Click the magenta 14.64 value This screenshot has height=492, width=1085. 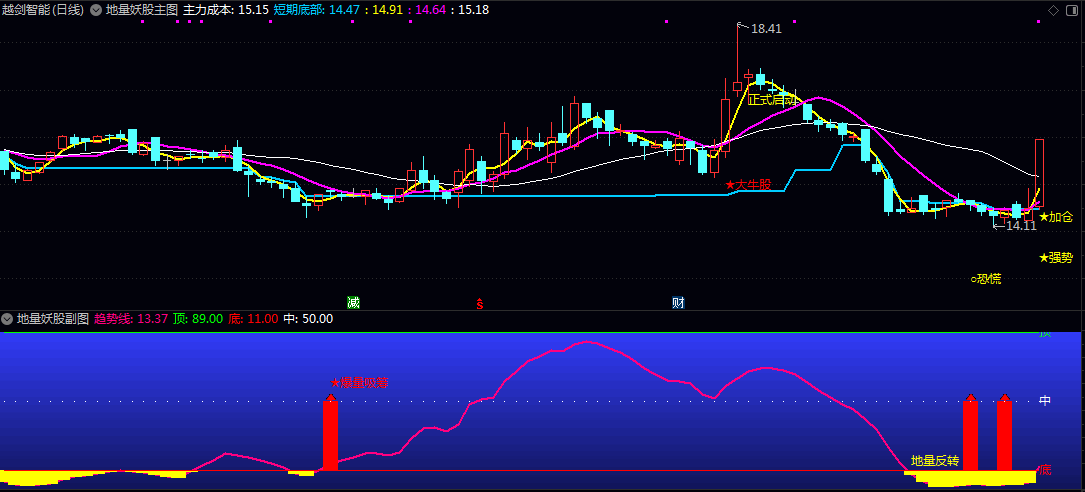point(431,10)
